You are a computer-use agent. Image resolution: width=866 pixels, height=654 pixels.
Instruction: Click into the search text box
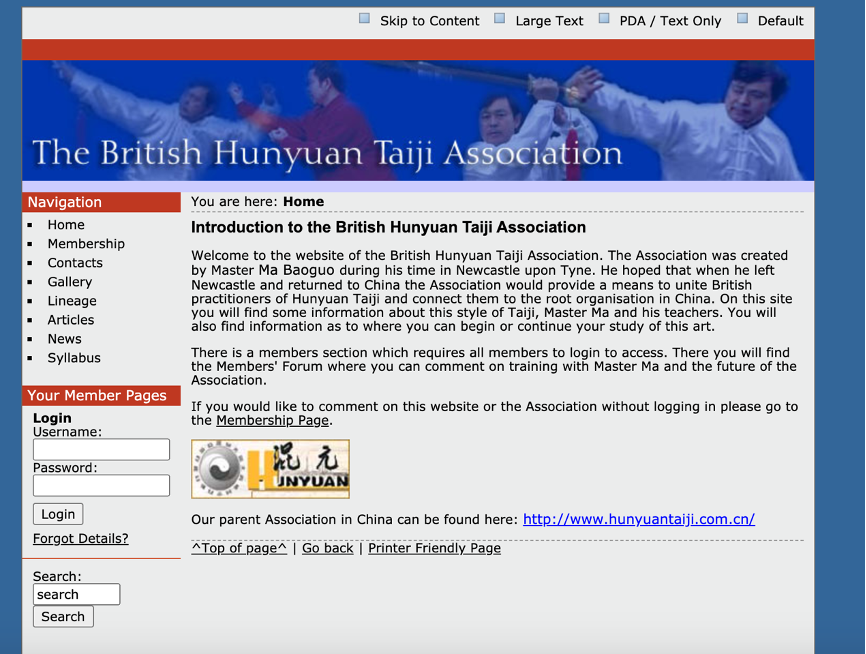click(x=76, y=594)
